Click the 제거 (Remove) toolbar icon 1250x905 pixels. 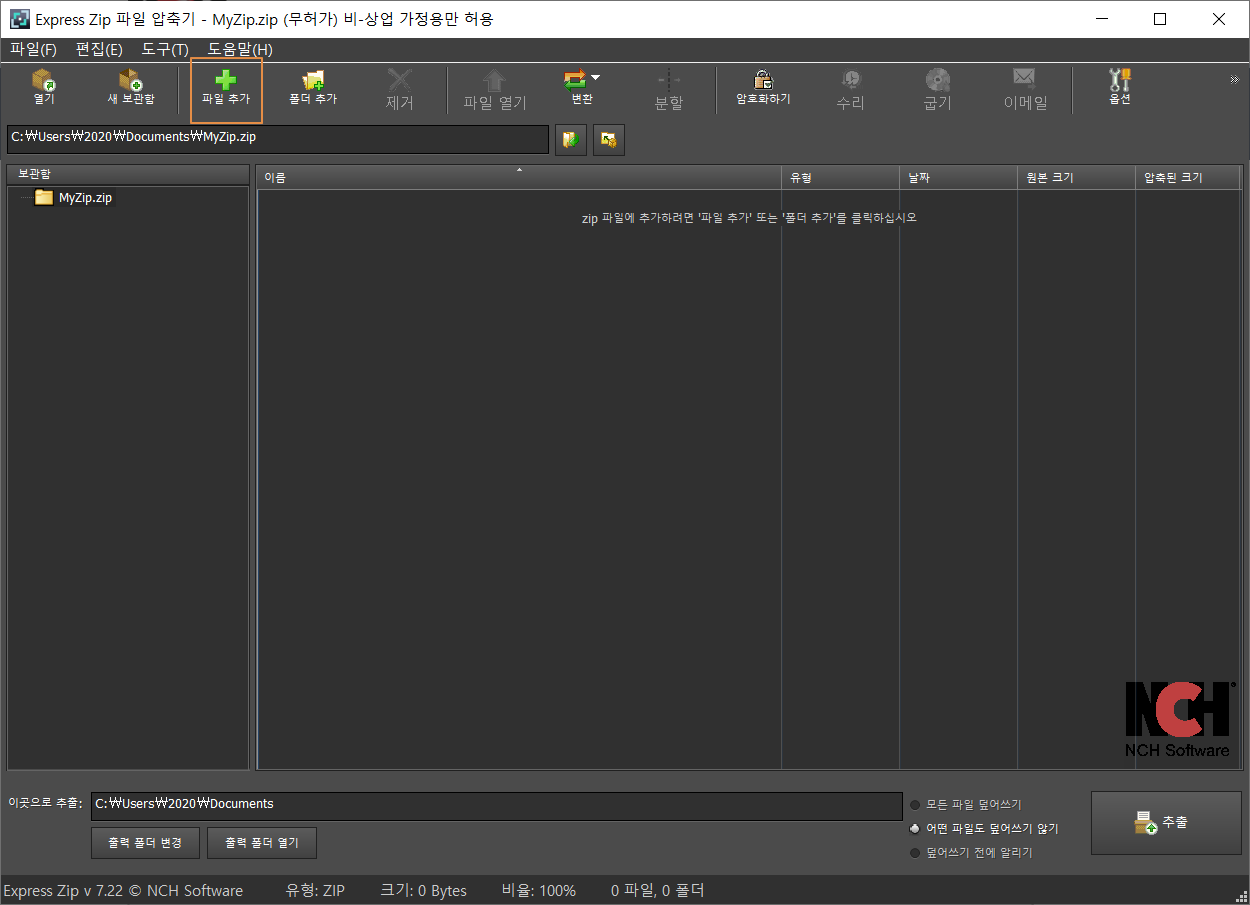pos(400,81)
